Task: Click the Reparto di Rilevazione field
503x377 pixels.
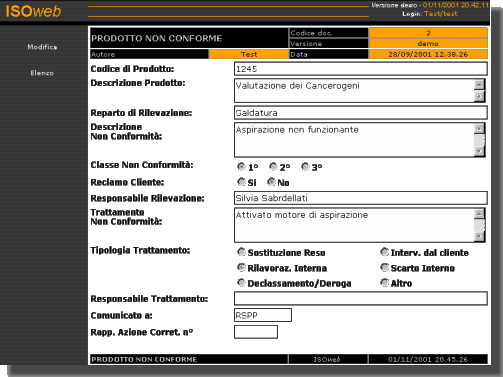Action: coord(361,113)
